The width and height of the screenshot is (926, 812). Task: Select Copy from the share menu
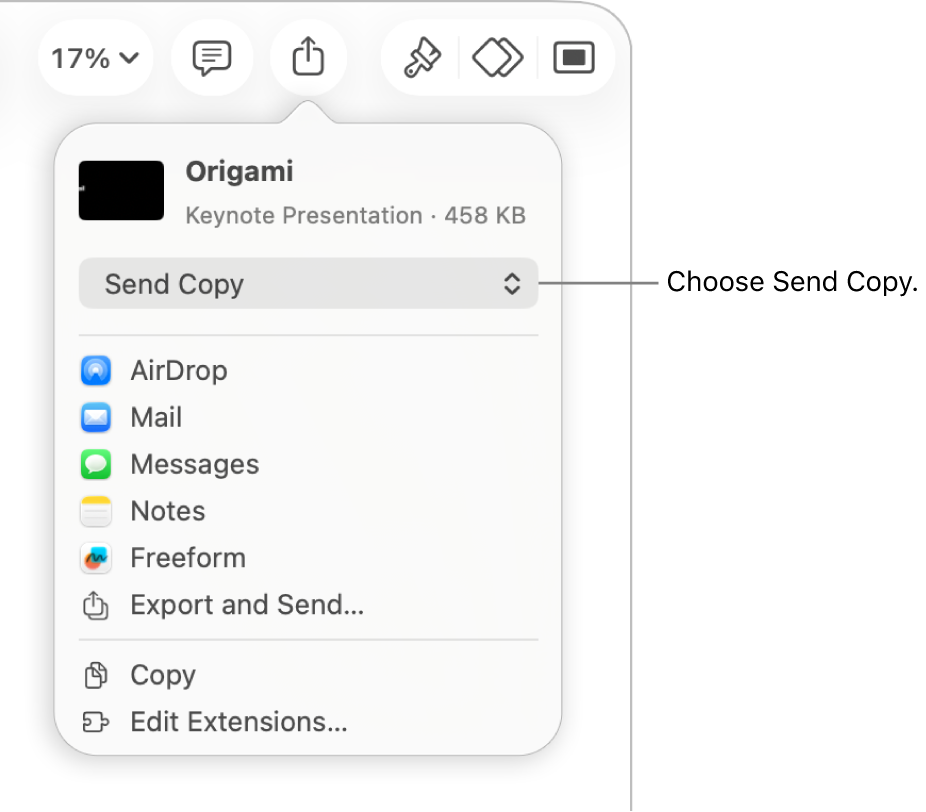tap(162, 675)
